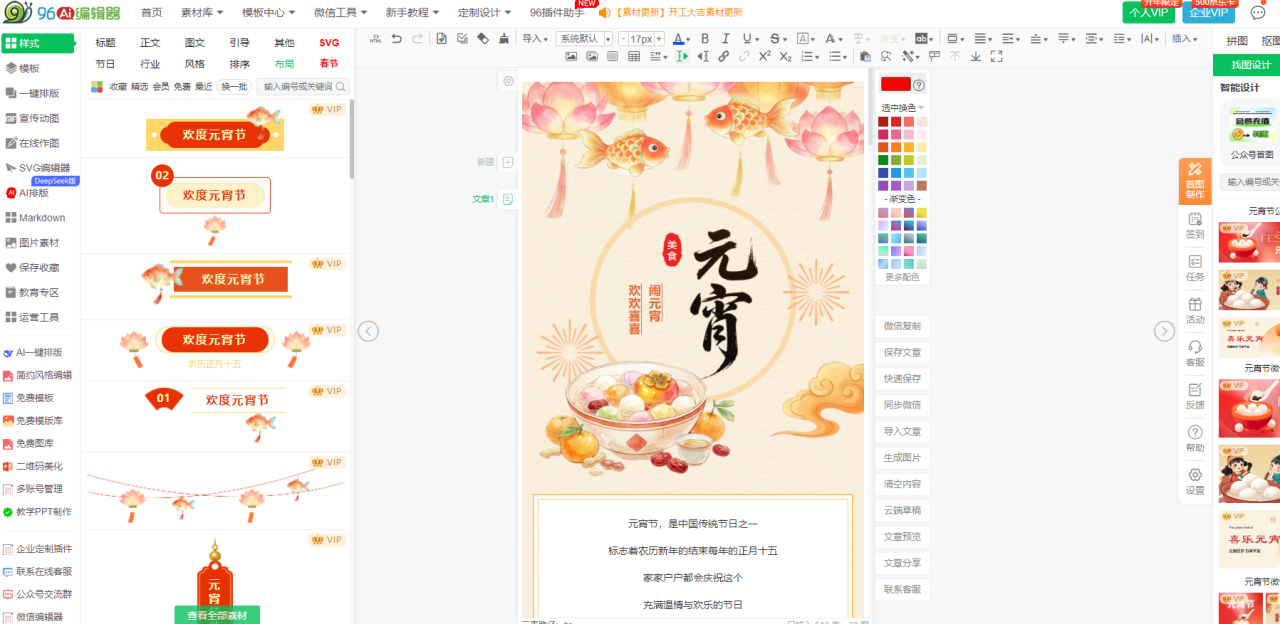Click the insert hyperlink icon
Image resolution: width=1280 pixels, height=624 pixels.
pos(723,57)
